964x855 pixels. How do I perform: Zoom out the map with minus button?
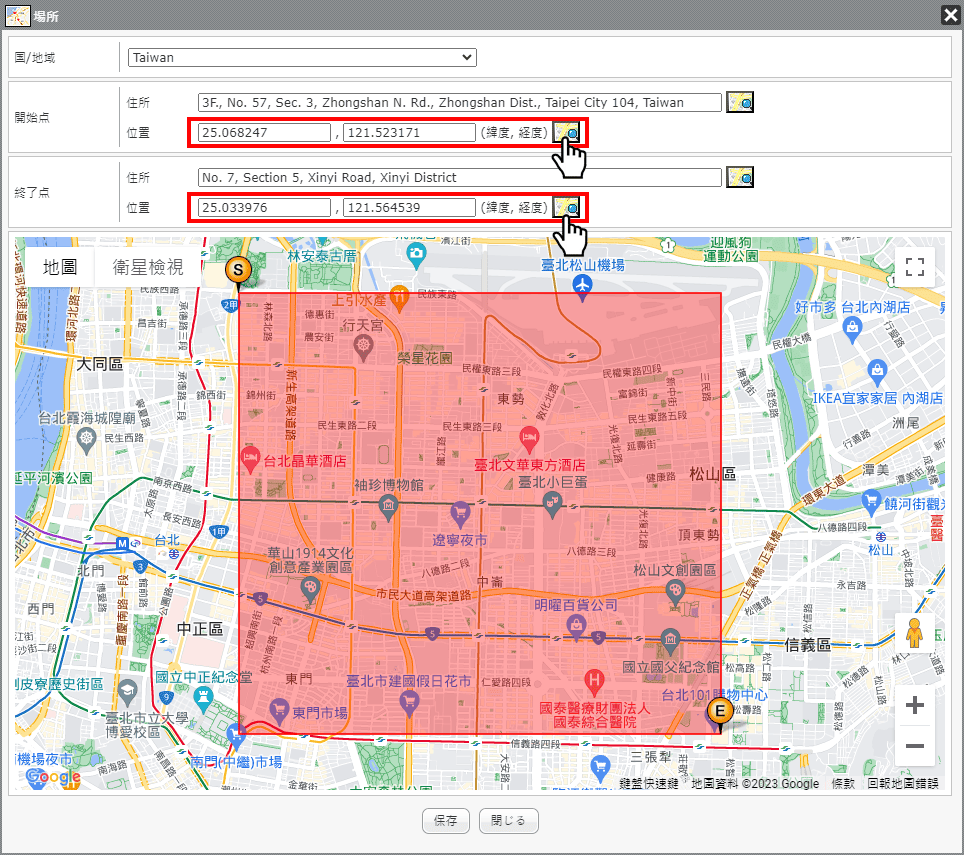[915, 746]
